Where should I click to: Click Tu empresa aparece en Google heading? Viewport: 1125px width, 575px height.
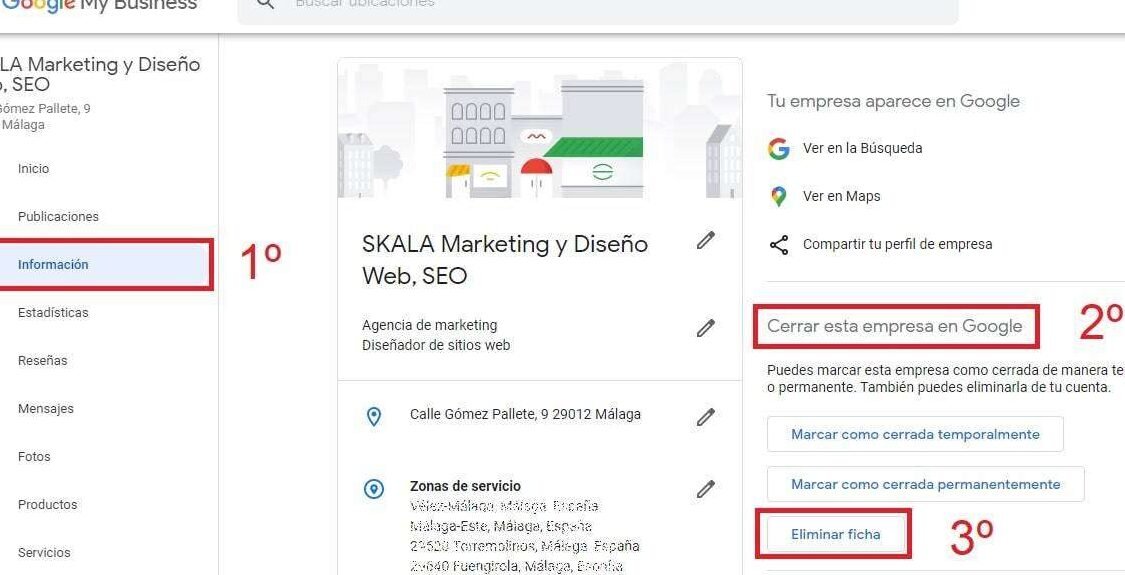[x=893, y=101]
